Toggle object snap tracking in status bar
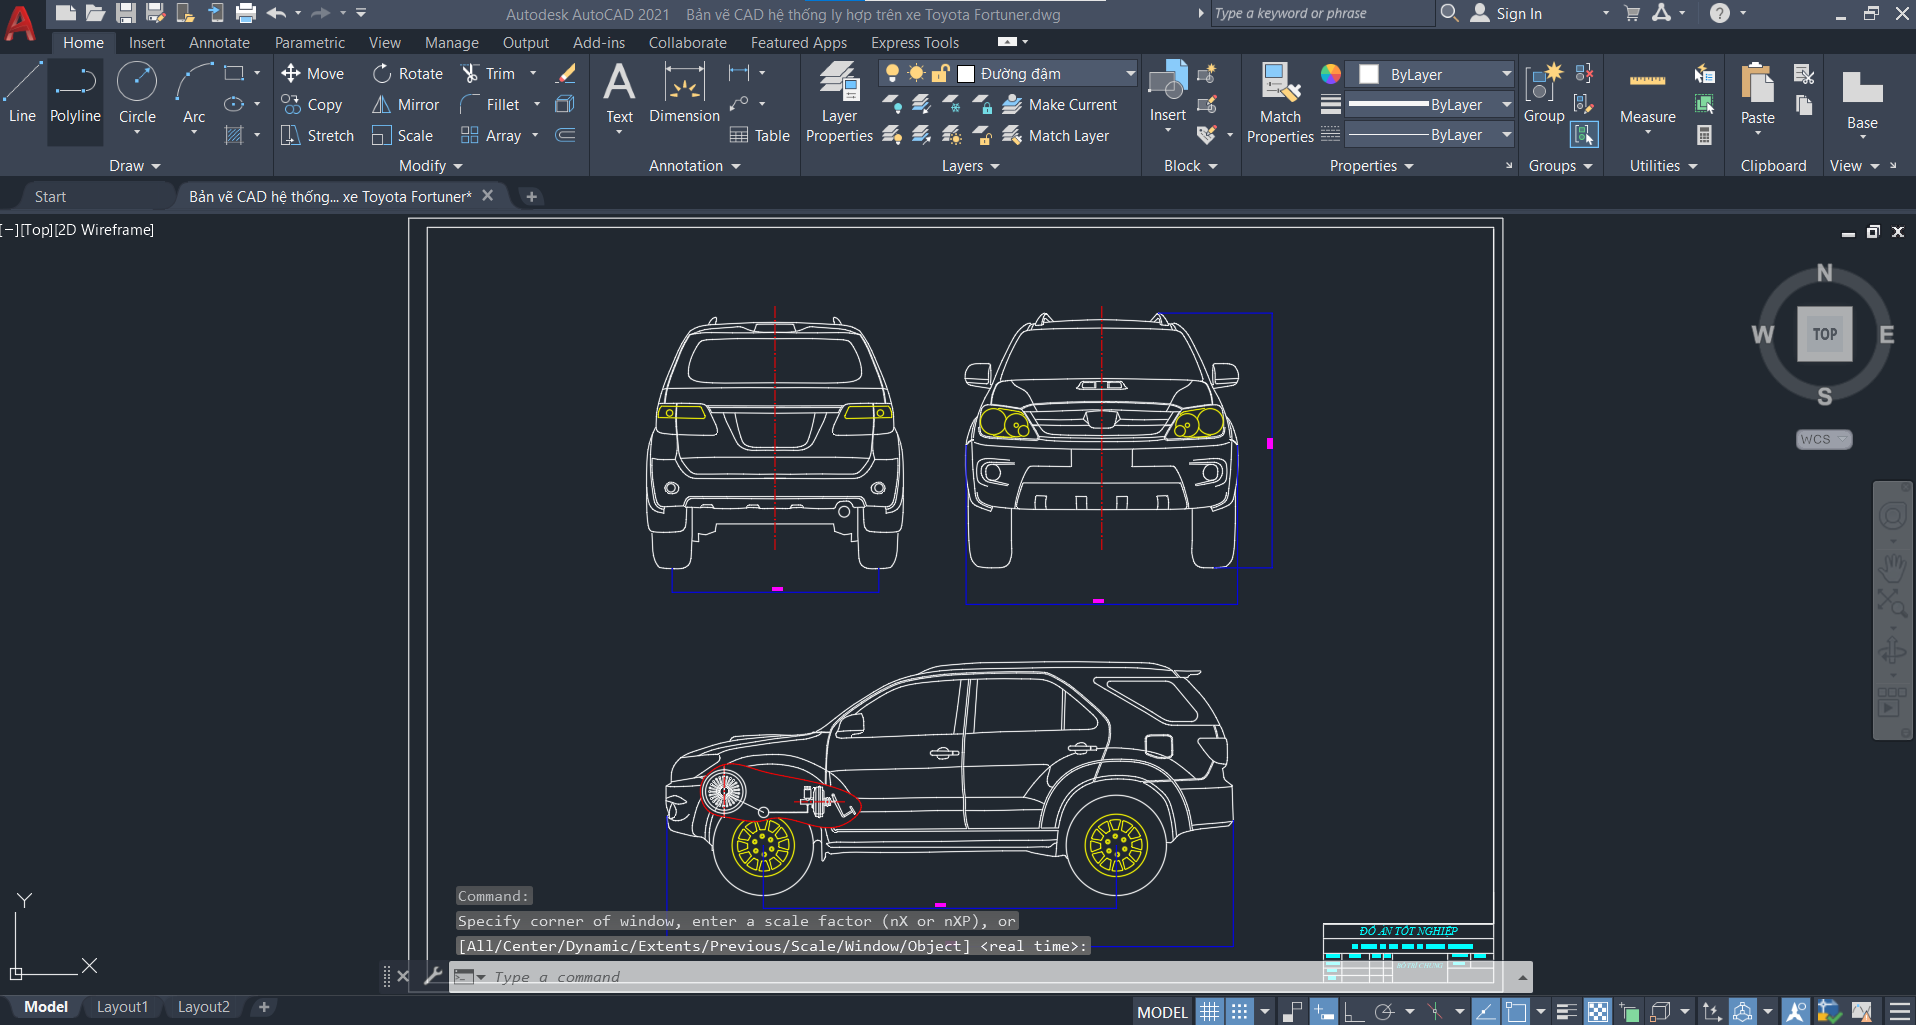This screenshot has width=1916, height=1025. (1485, 1012)
